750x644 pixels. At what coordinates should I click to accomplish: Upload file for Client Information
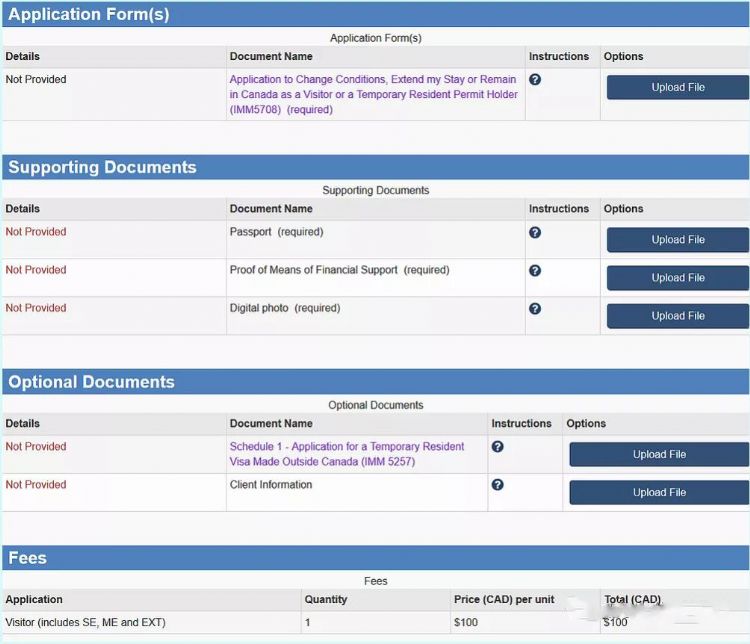point(659,493)
